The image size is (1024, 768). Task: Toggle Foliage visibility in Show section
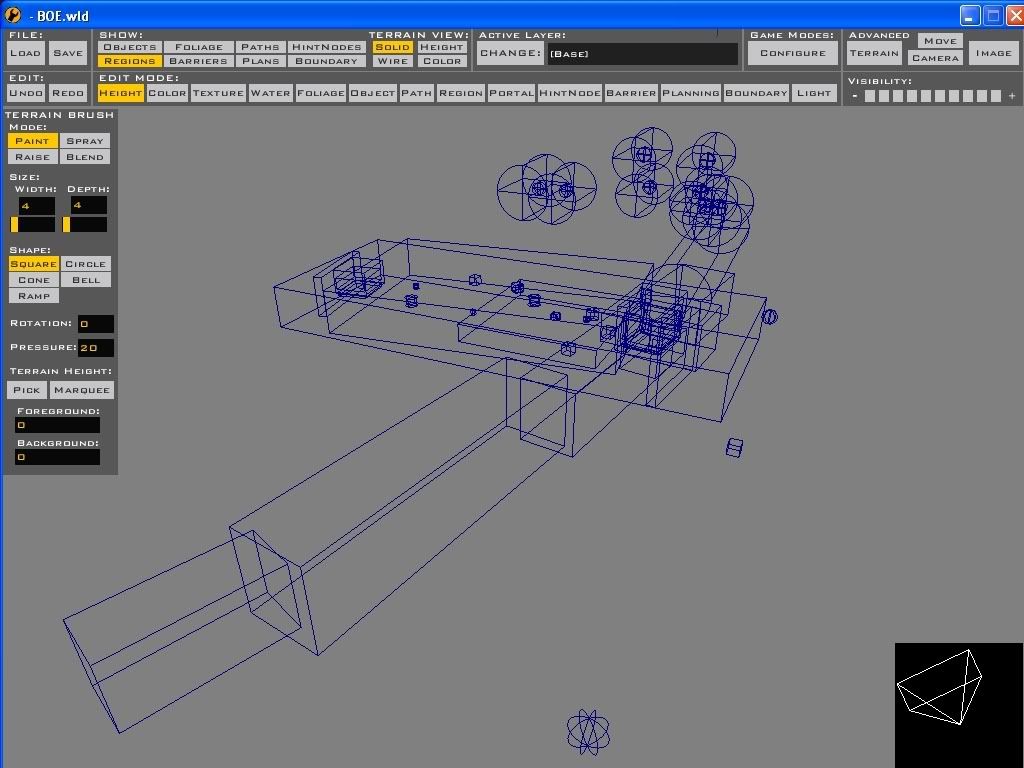click(199, 47)
